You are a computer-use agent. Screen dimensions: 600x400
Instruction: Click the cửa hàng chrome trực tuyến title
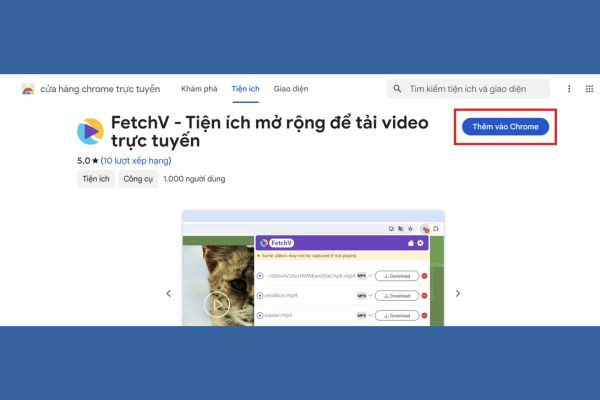[100, 89]
